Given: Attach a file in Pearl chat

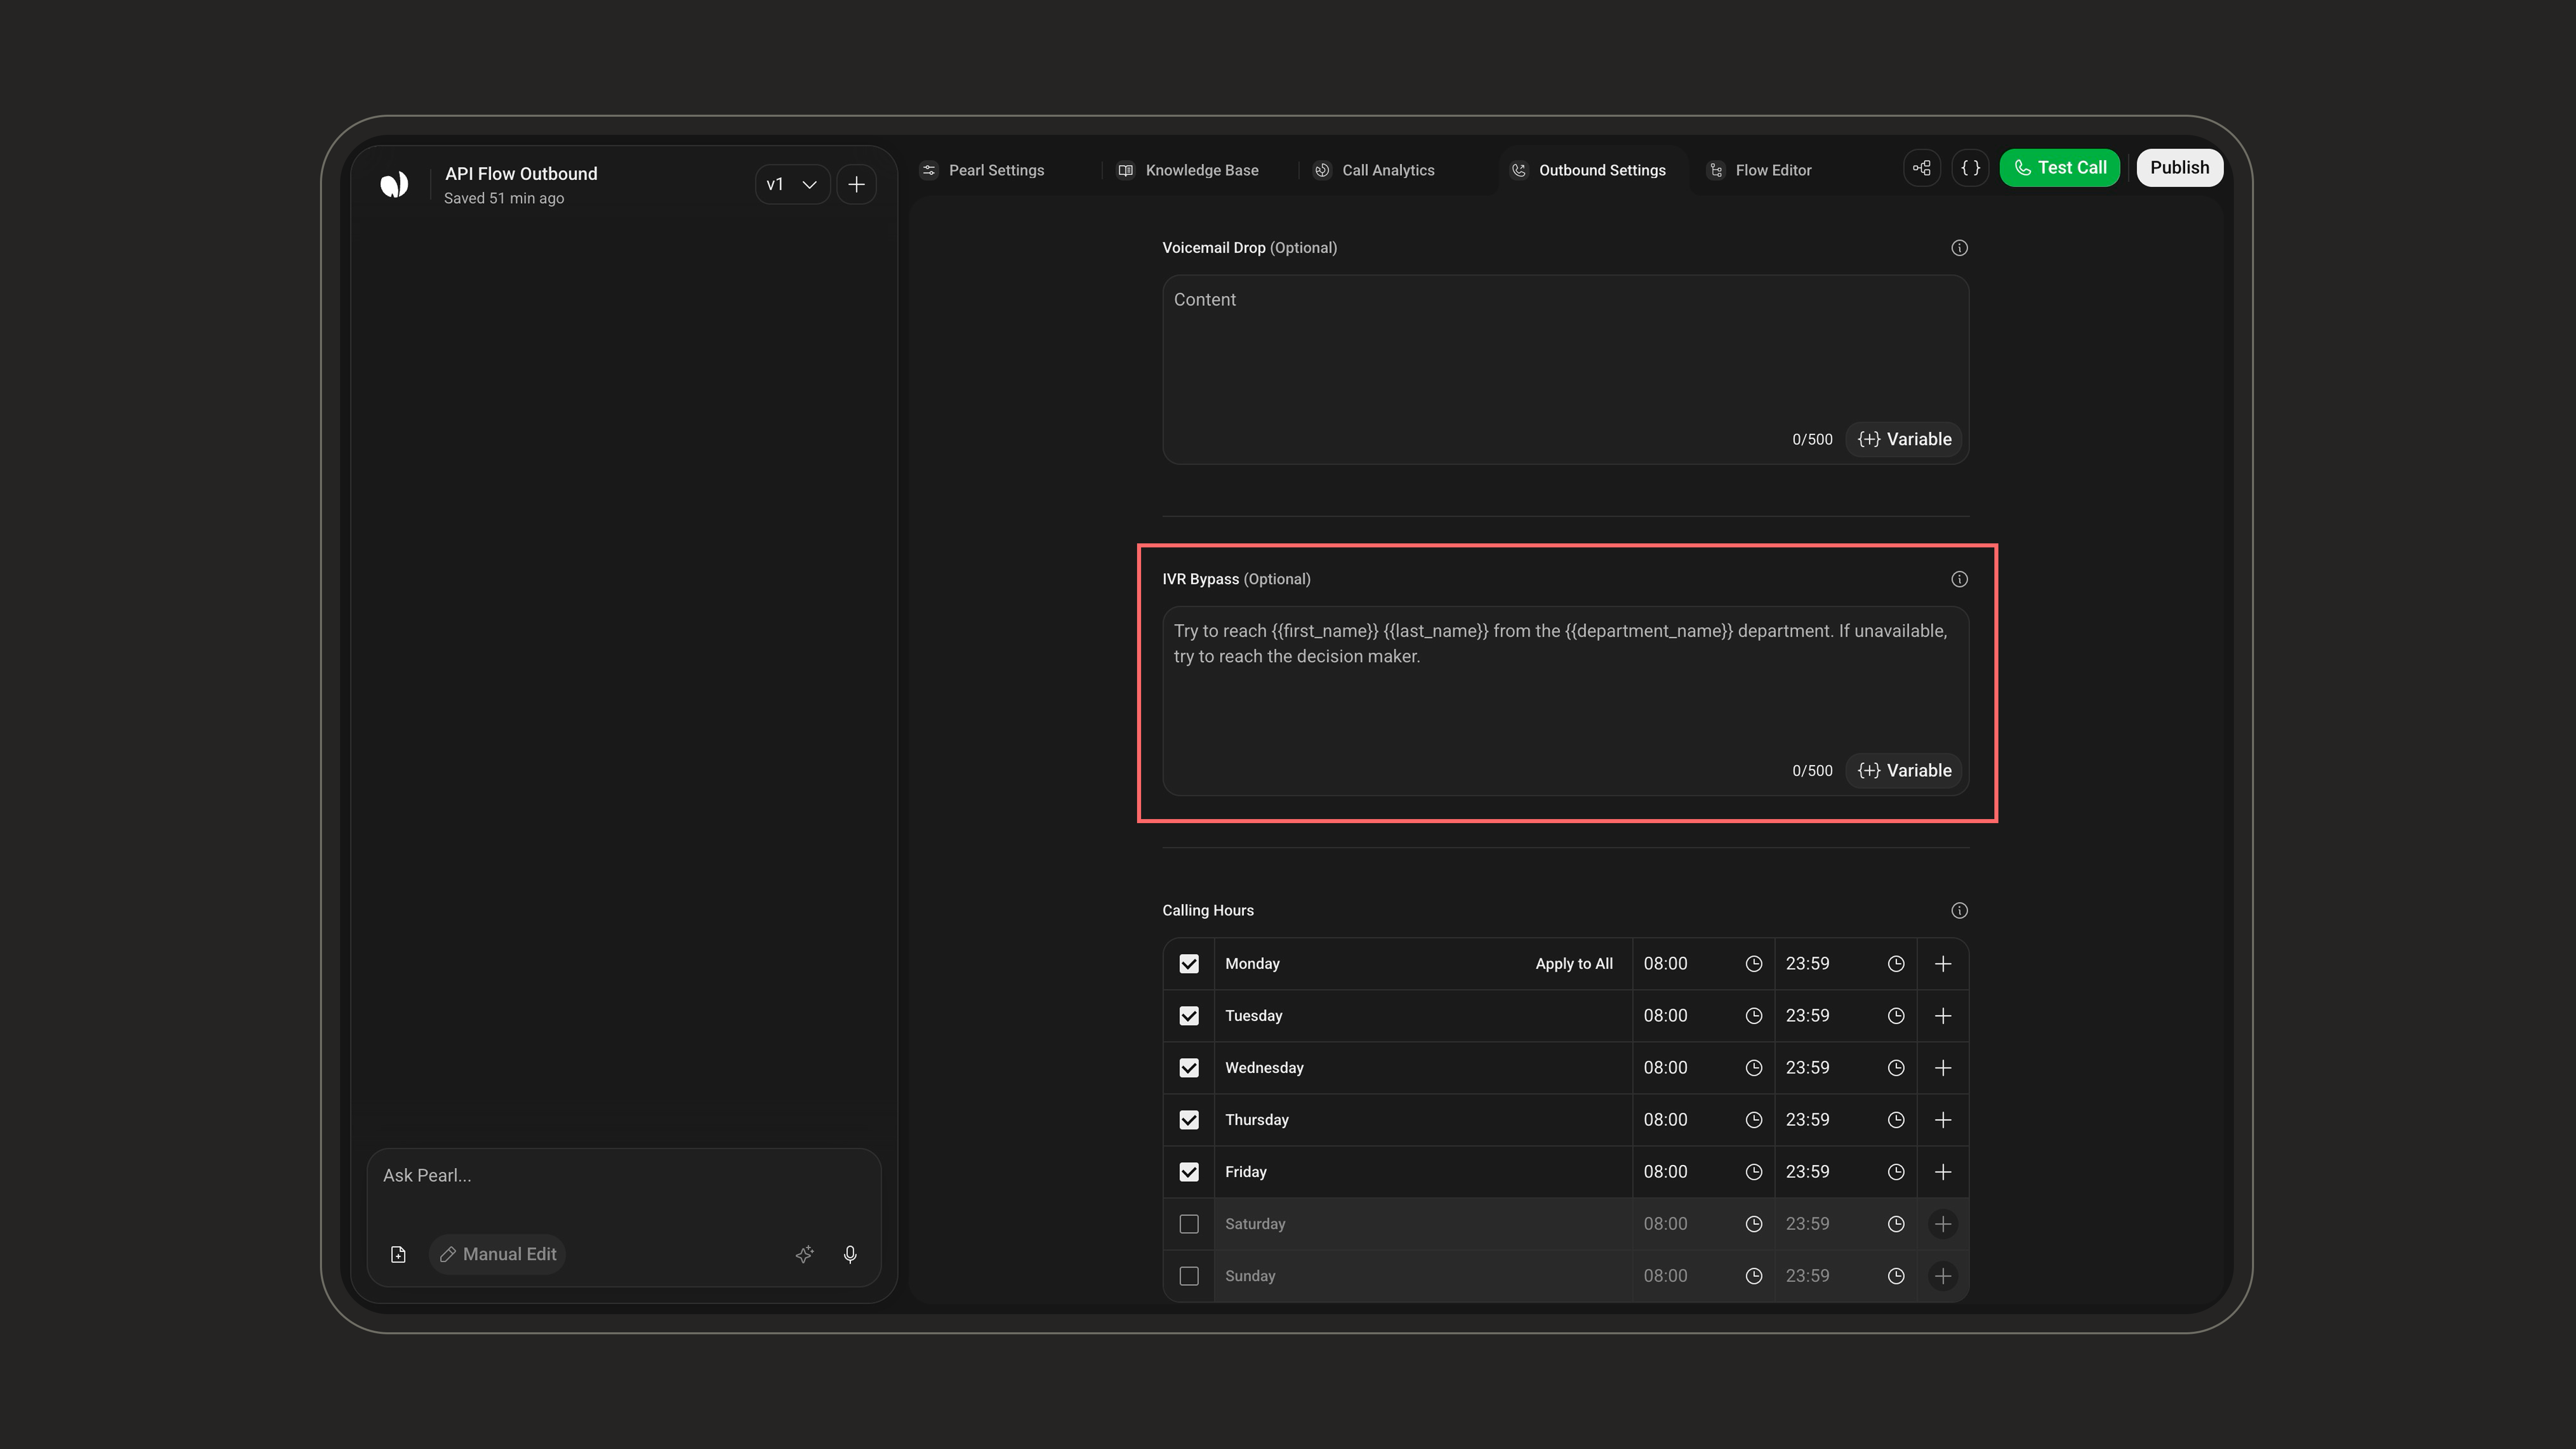Looking at the screenshot, I should click(x=398, y=1254).
